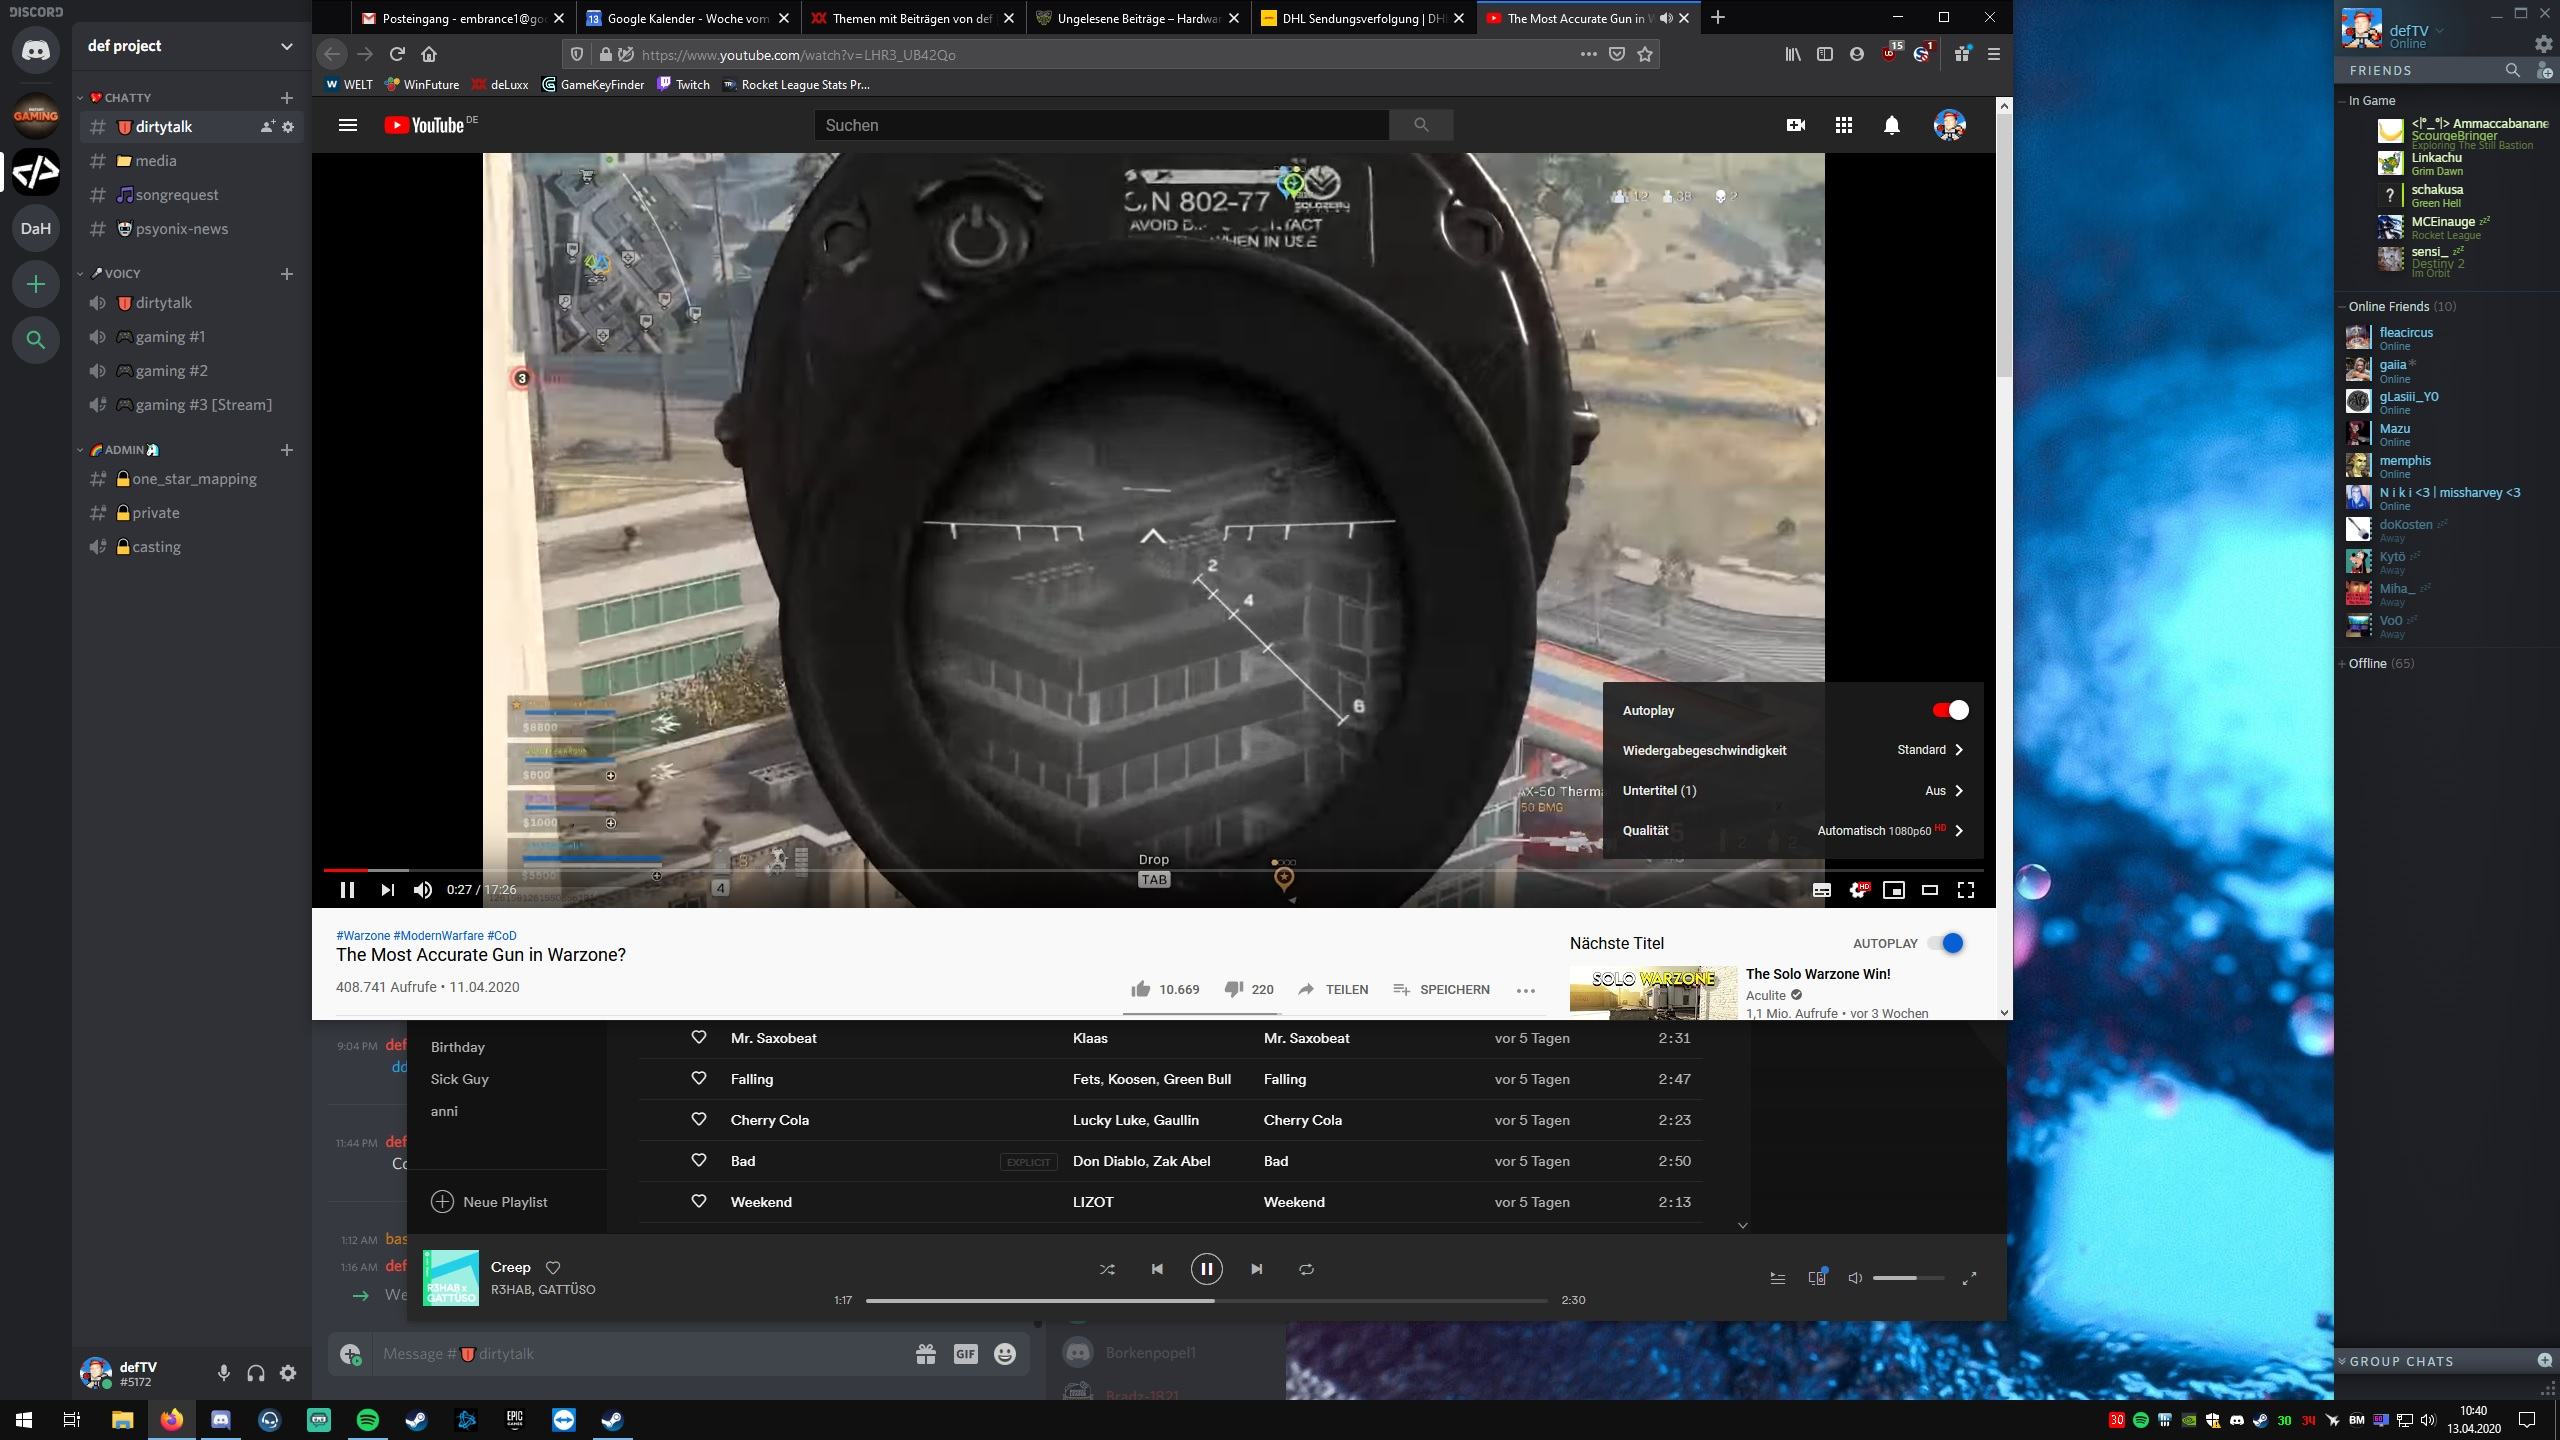The height and width of the screenshot is (1440, 2560).
Task: Toggle AUTOPLAY switch beside Nächste Titel
Action: point(1947,943)
